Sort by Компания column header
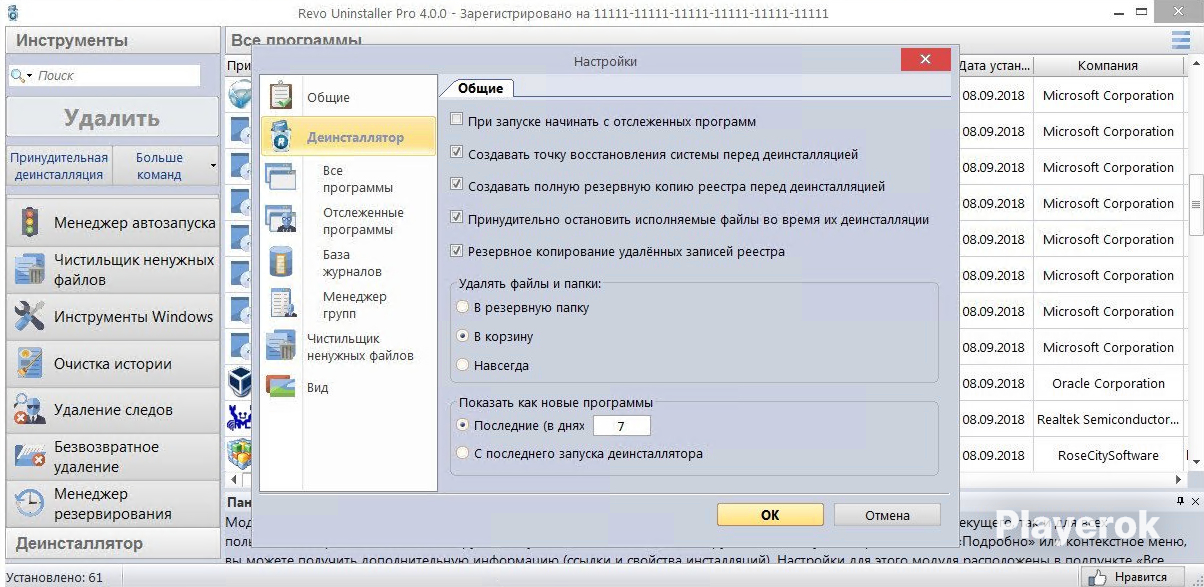Viewport: 1204px width, 587px height. [1107, 65]
